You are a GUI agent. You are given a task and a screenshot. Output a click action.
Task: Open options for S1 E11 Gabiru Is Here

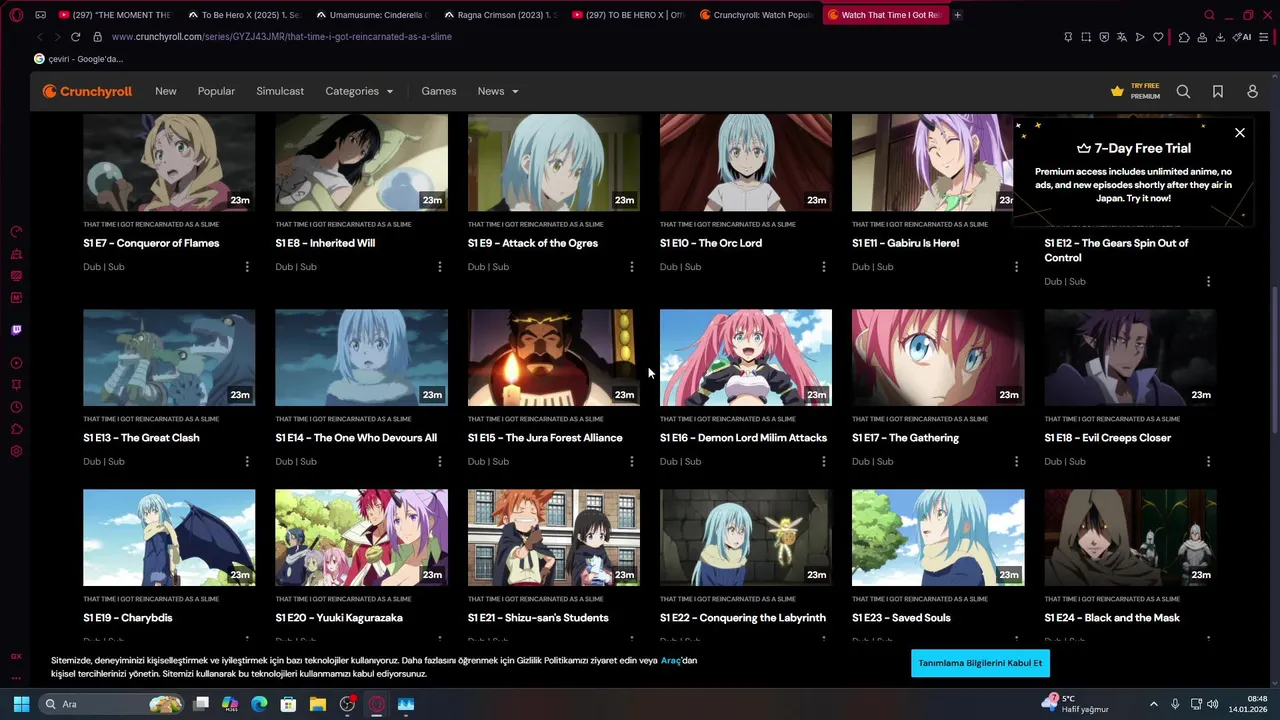[1016, 267]
